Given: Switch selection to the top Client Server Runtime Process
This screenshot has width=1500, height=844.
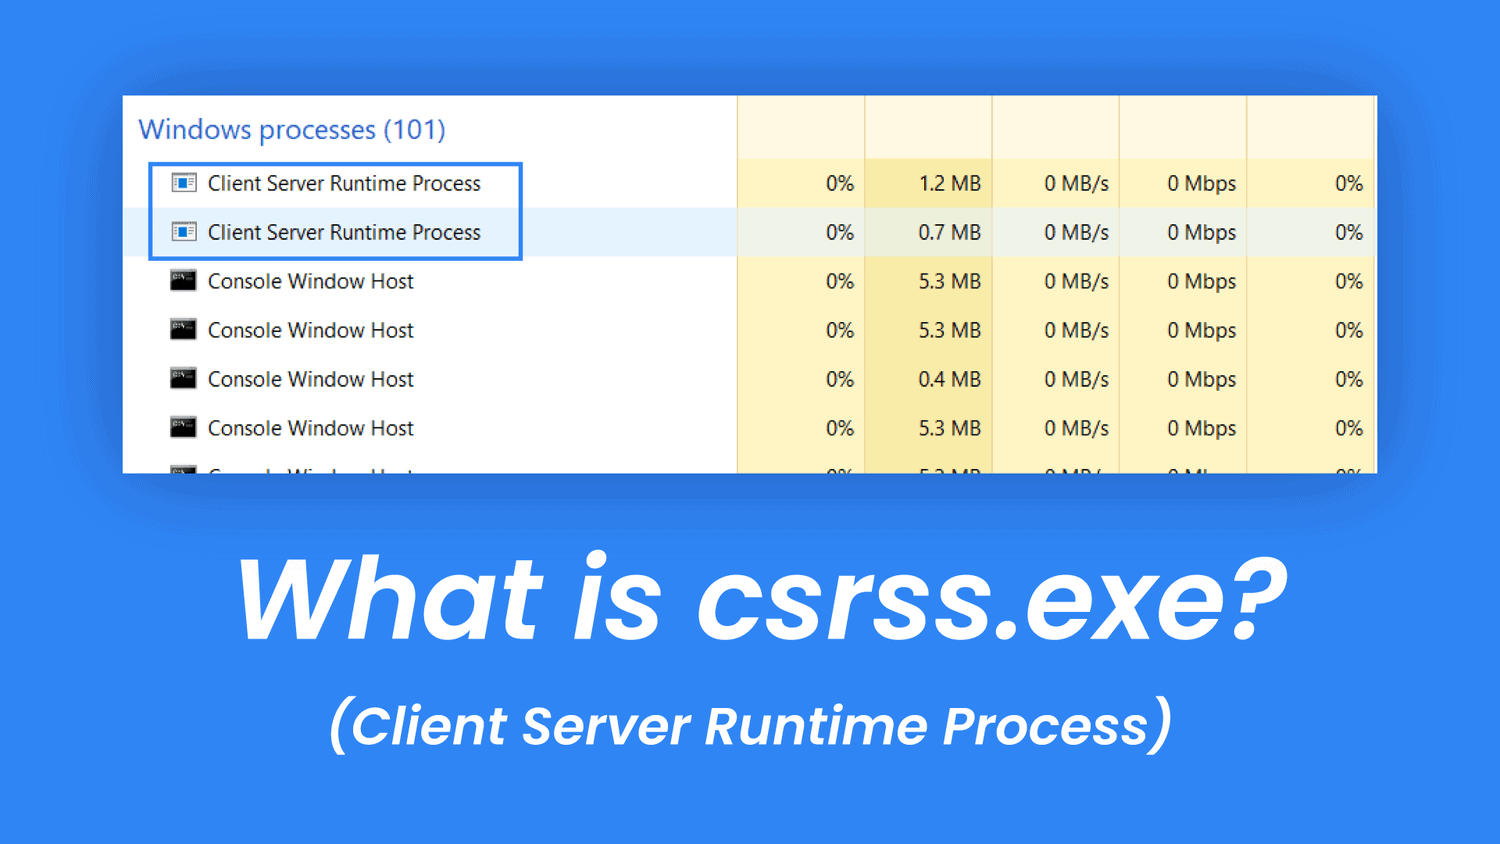Looking at the screenshot, I should pyautogui.click(x=343, y=182).
